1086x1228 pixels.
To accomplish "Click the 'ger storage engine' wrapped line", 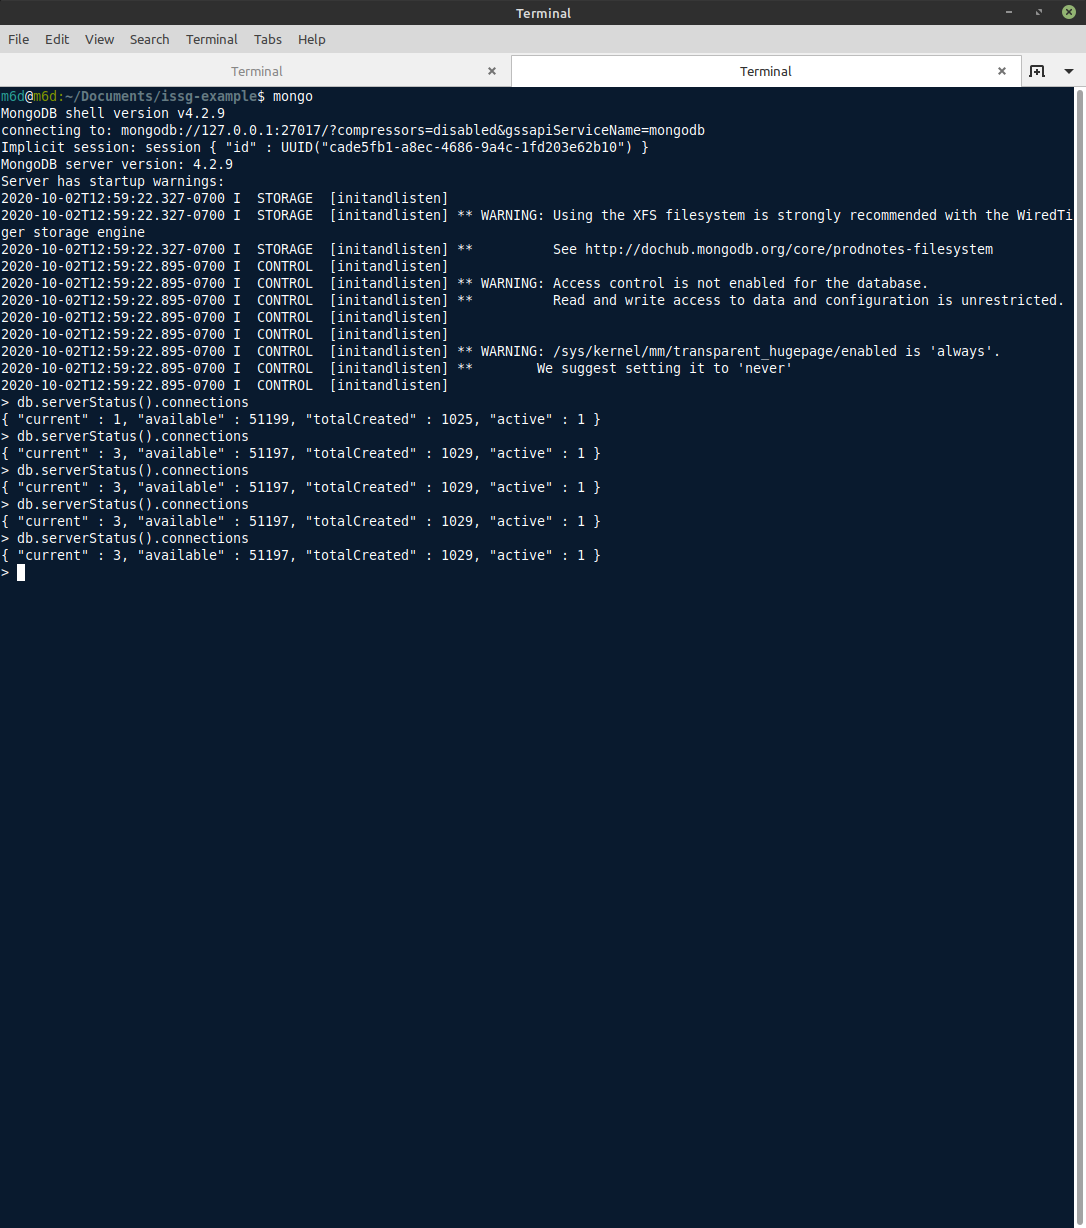I will click(x=73, y=232).
